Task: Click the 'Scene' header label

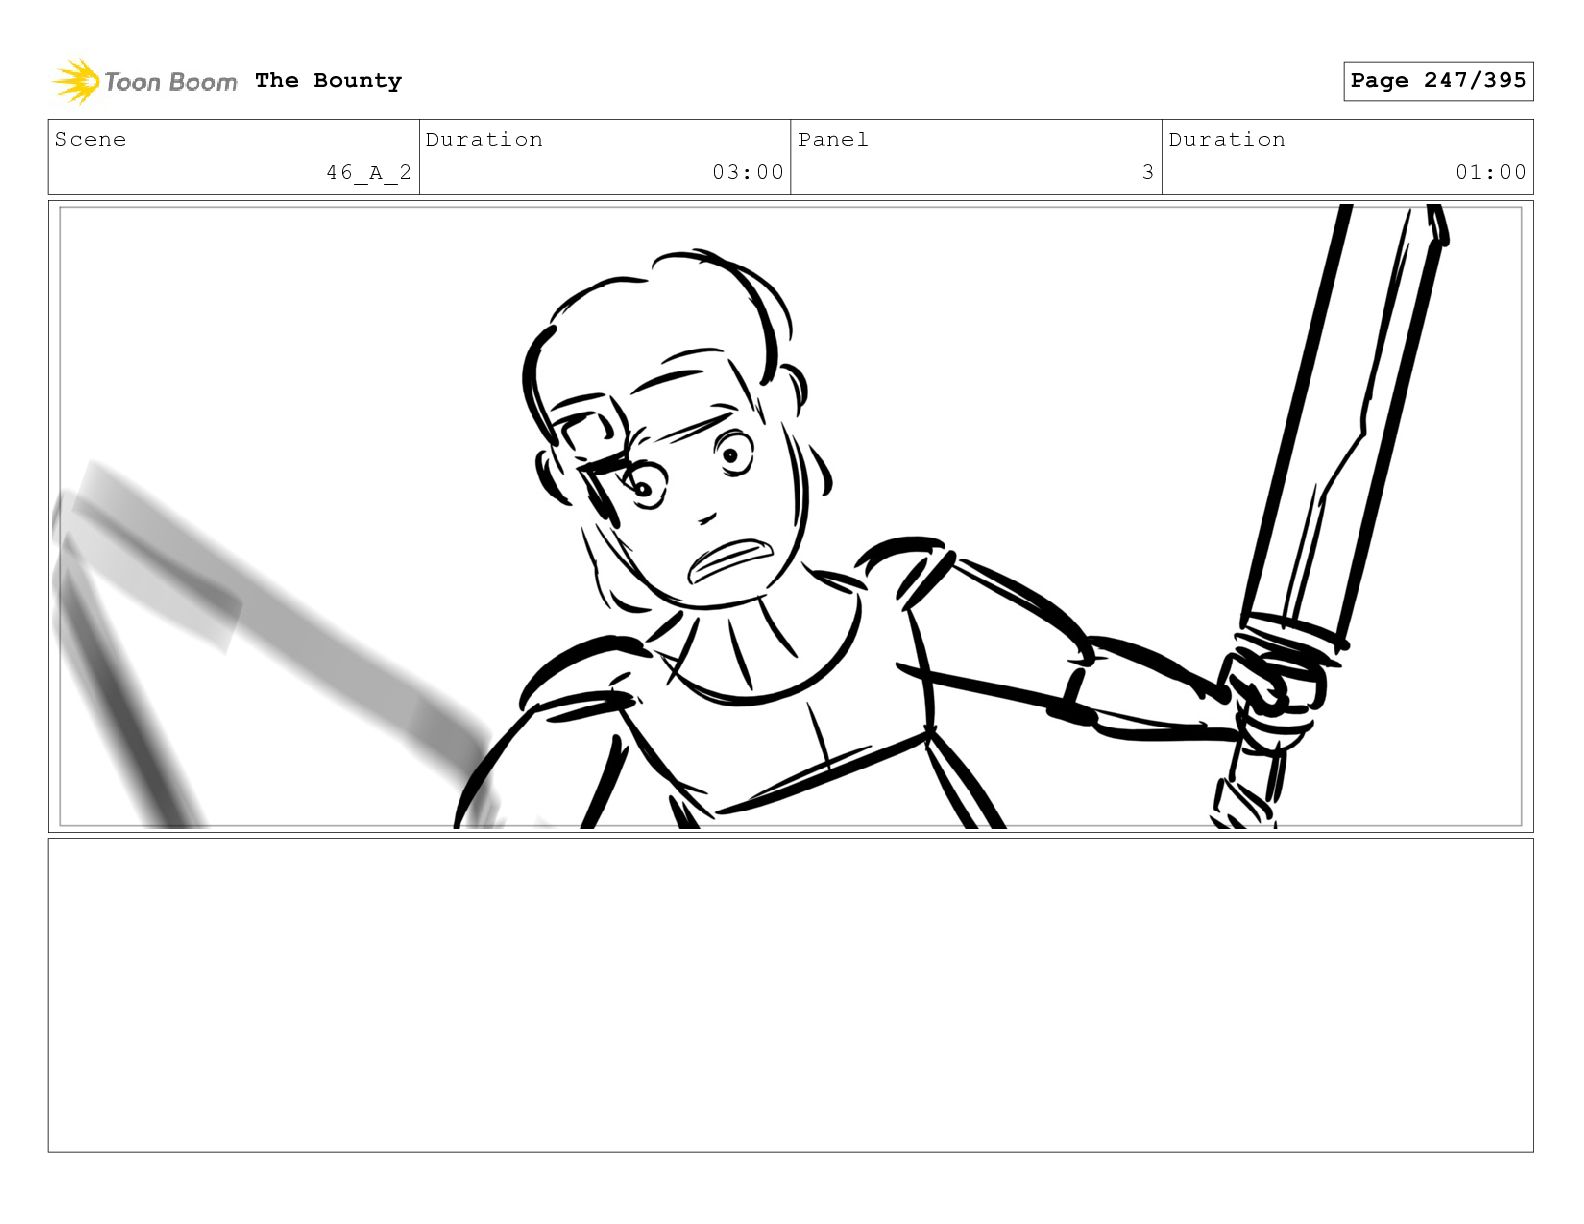Action: 90,140
